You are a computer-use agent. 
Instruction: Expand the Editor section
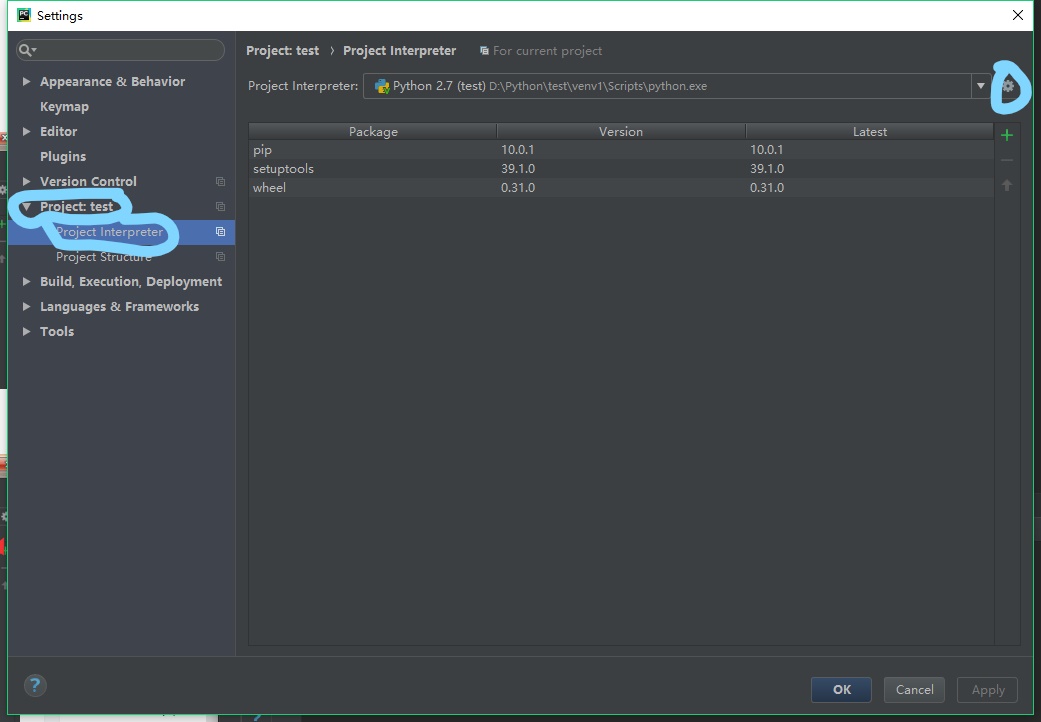26,131
